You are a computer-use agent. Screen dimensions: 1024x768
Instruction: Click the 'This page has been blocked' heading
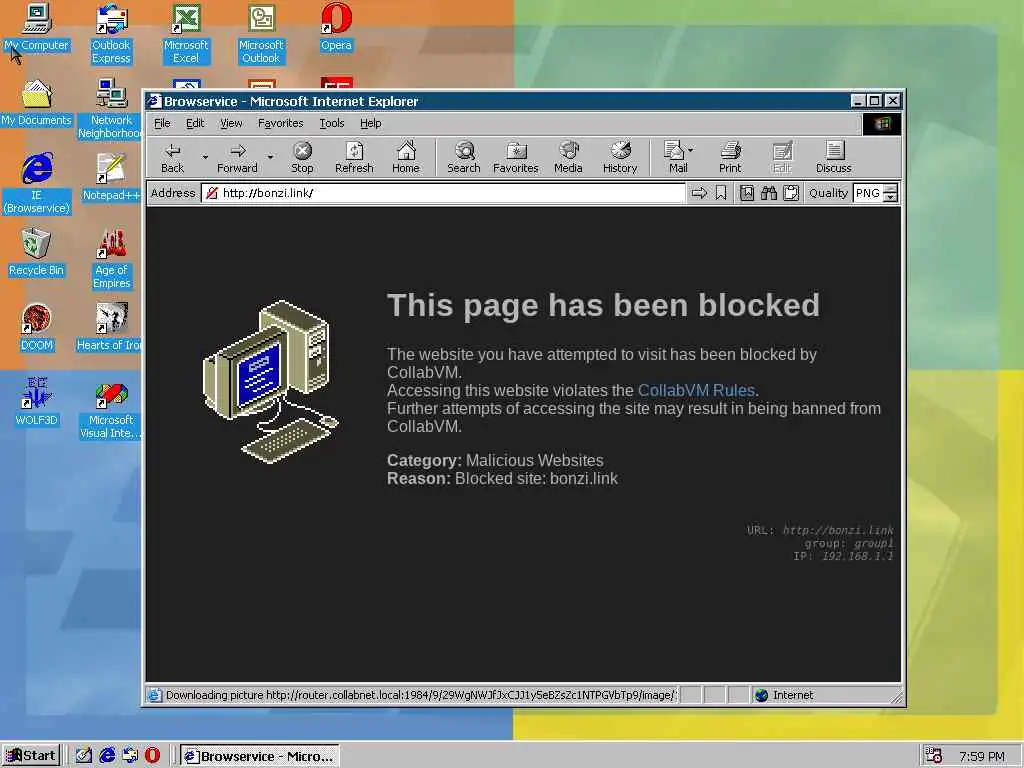(x=603, y=305)
